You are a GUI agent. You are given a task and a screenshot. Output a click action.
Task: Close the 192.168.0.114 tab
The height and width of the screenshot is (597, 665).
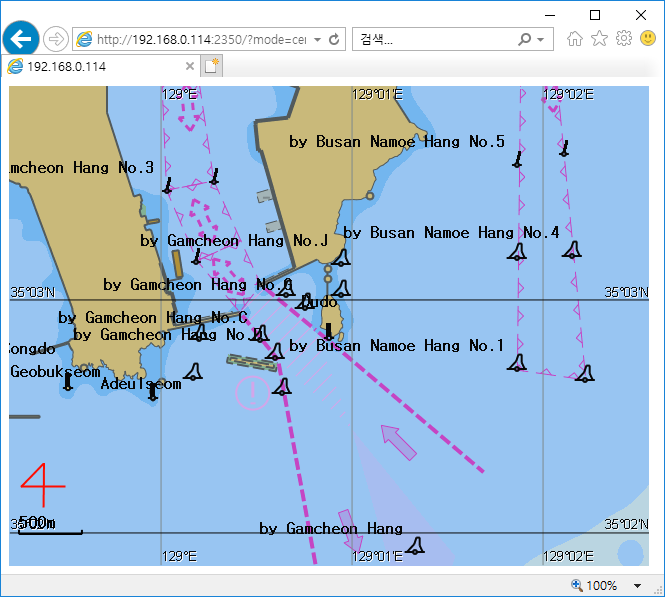pos(190,66)
